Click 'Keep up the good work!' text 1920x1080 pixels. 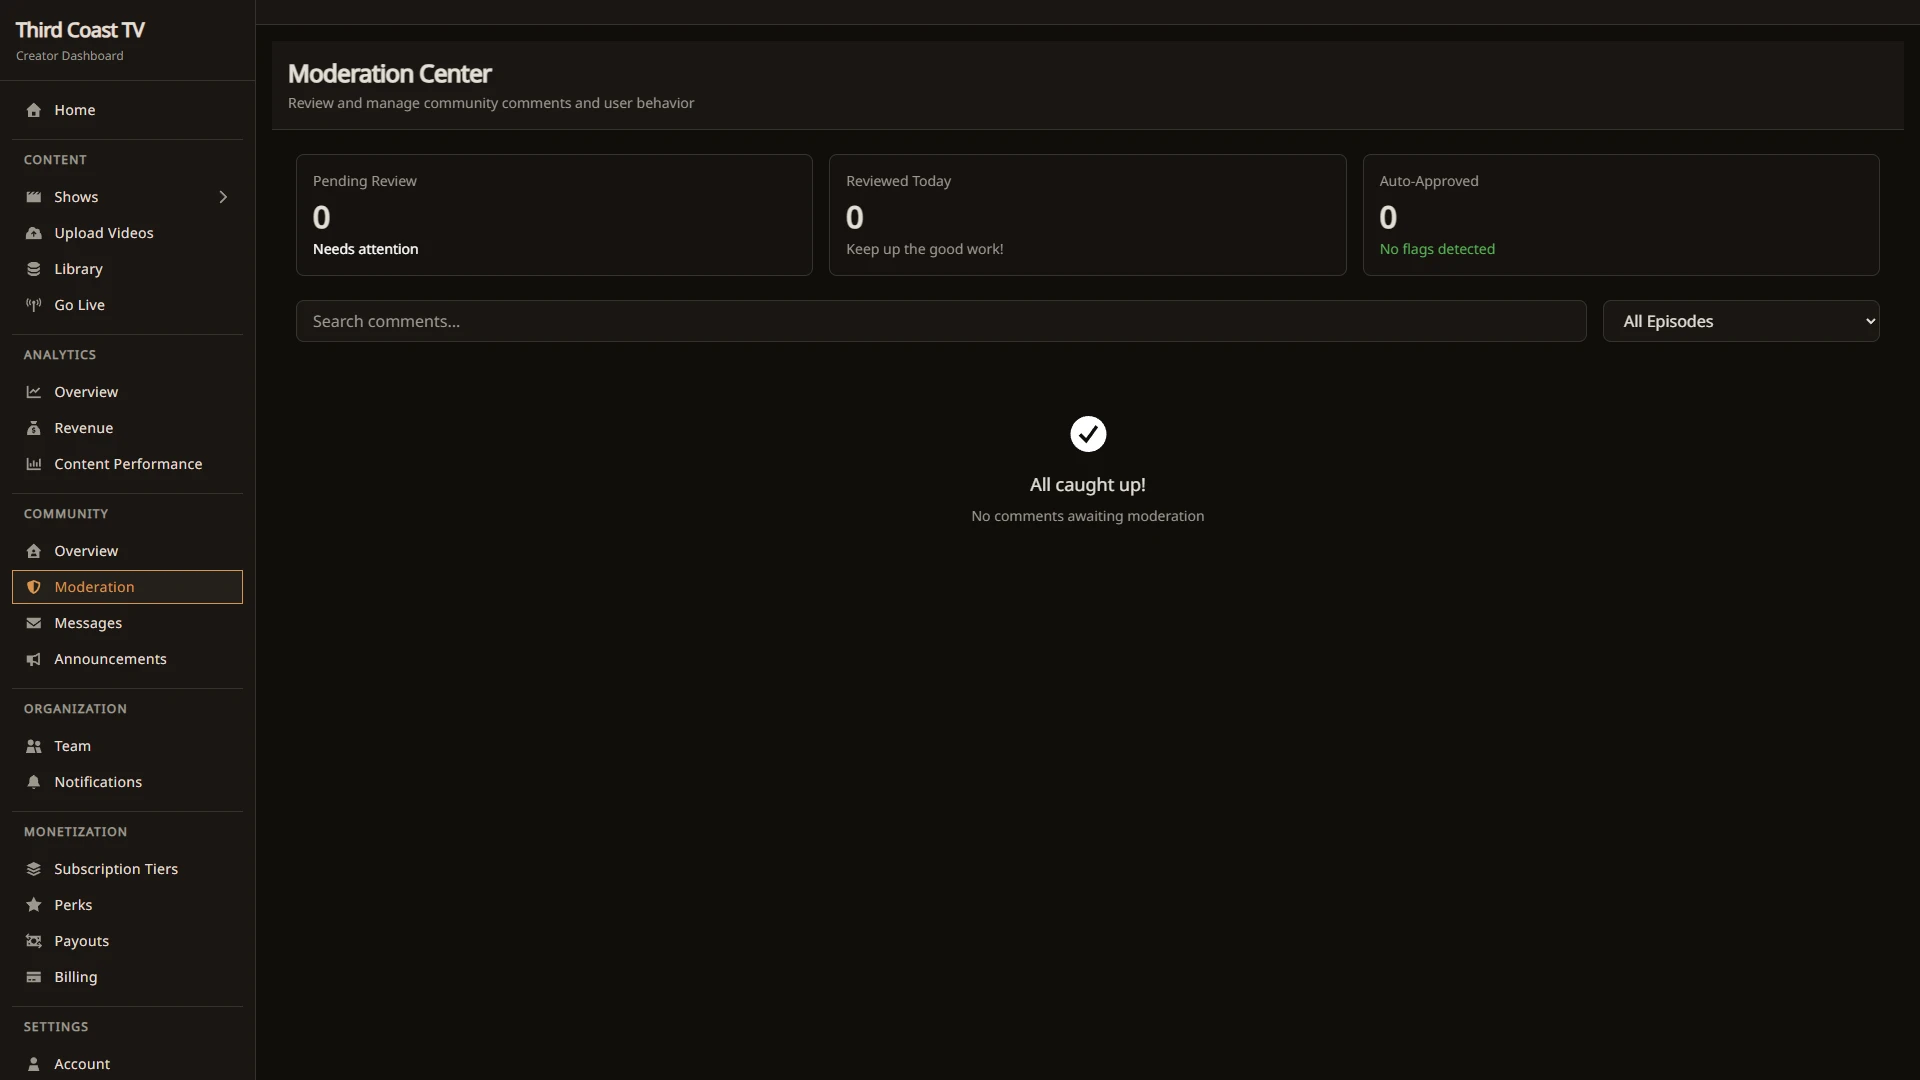(924, 249)
